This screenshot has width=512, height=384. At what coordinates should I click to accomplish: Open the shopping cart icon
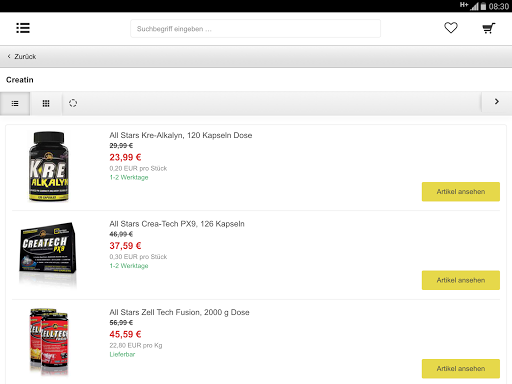489,28
